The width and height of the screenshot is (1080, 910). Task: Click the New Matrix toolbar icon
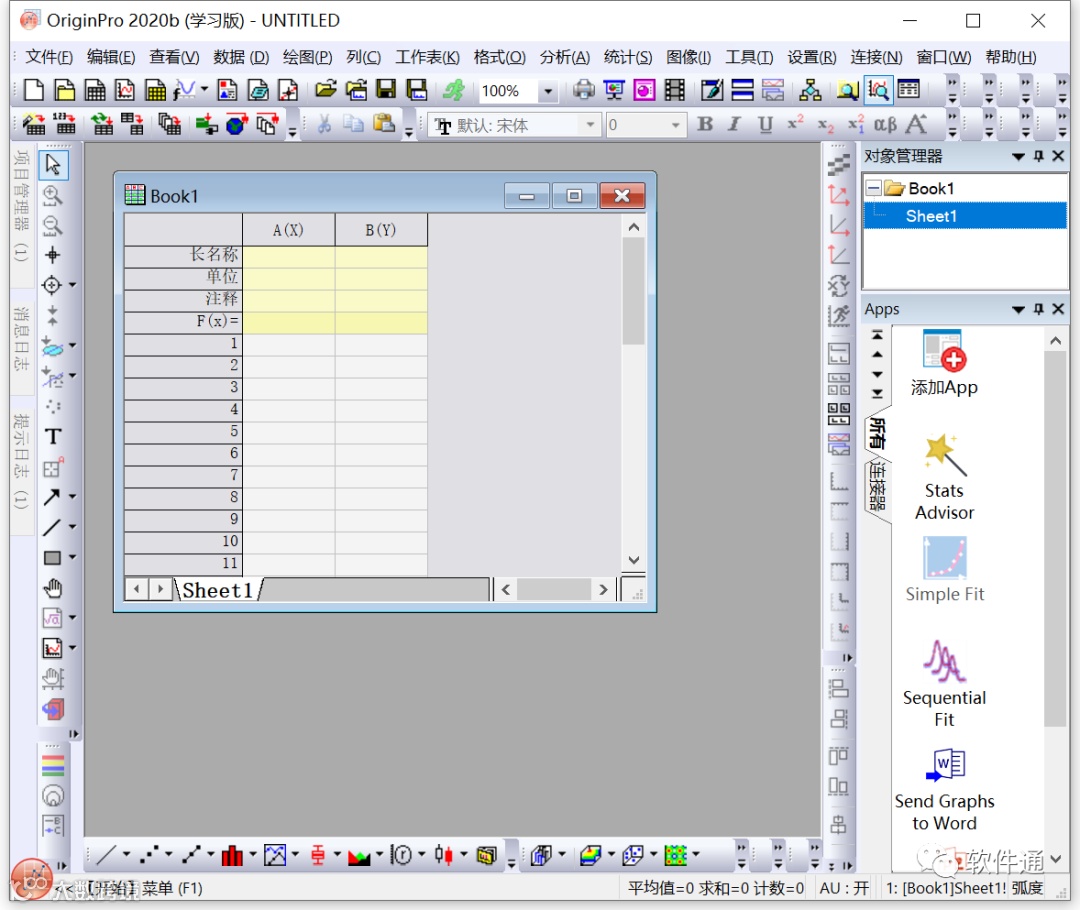pos(155,90)
